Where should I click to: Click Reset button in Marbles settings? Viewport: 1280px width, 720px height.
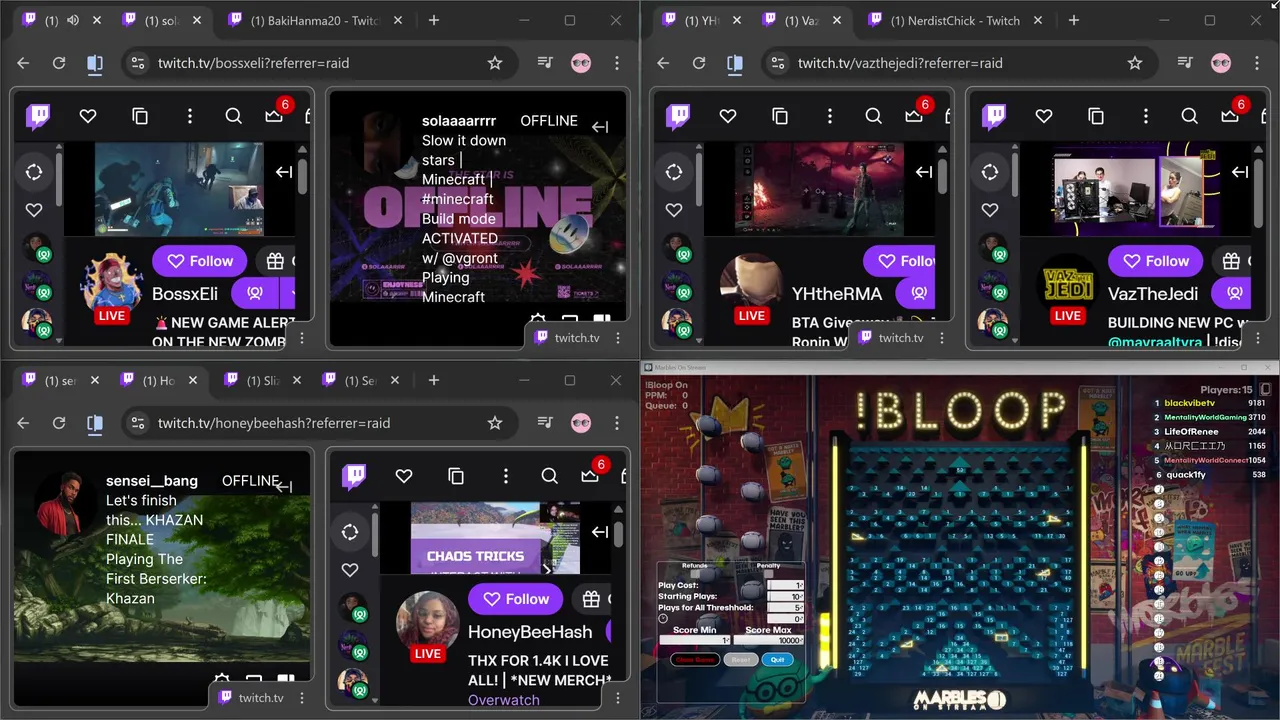click(x=741, y=659)
